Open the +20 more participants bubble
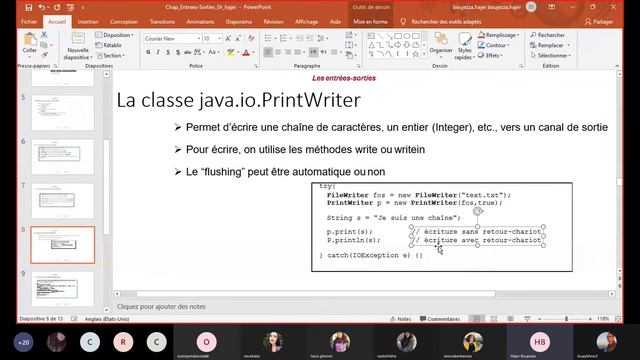 pyautogui.click(x=24, y=342)
